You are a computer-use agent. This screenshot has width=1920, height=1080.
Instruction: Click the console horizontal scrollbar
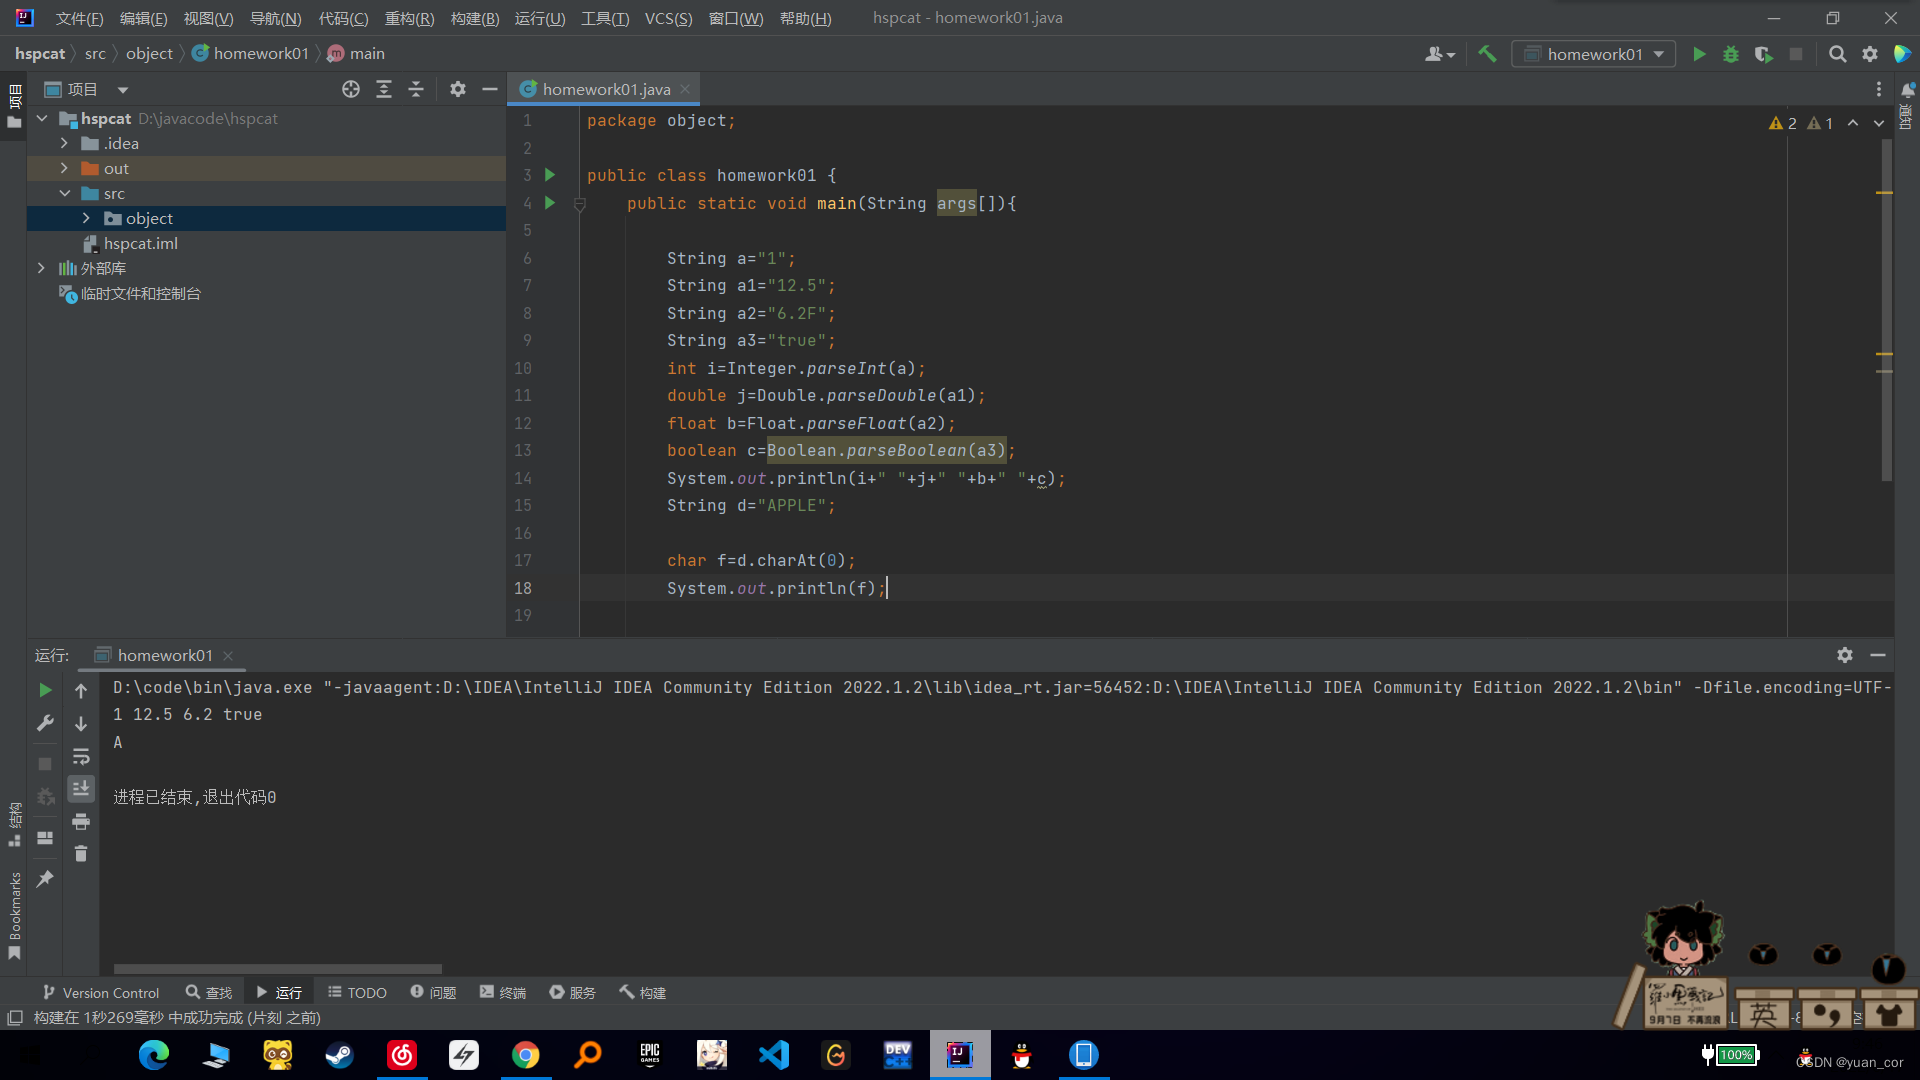click(277, 969)
